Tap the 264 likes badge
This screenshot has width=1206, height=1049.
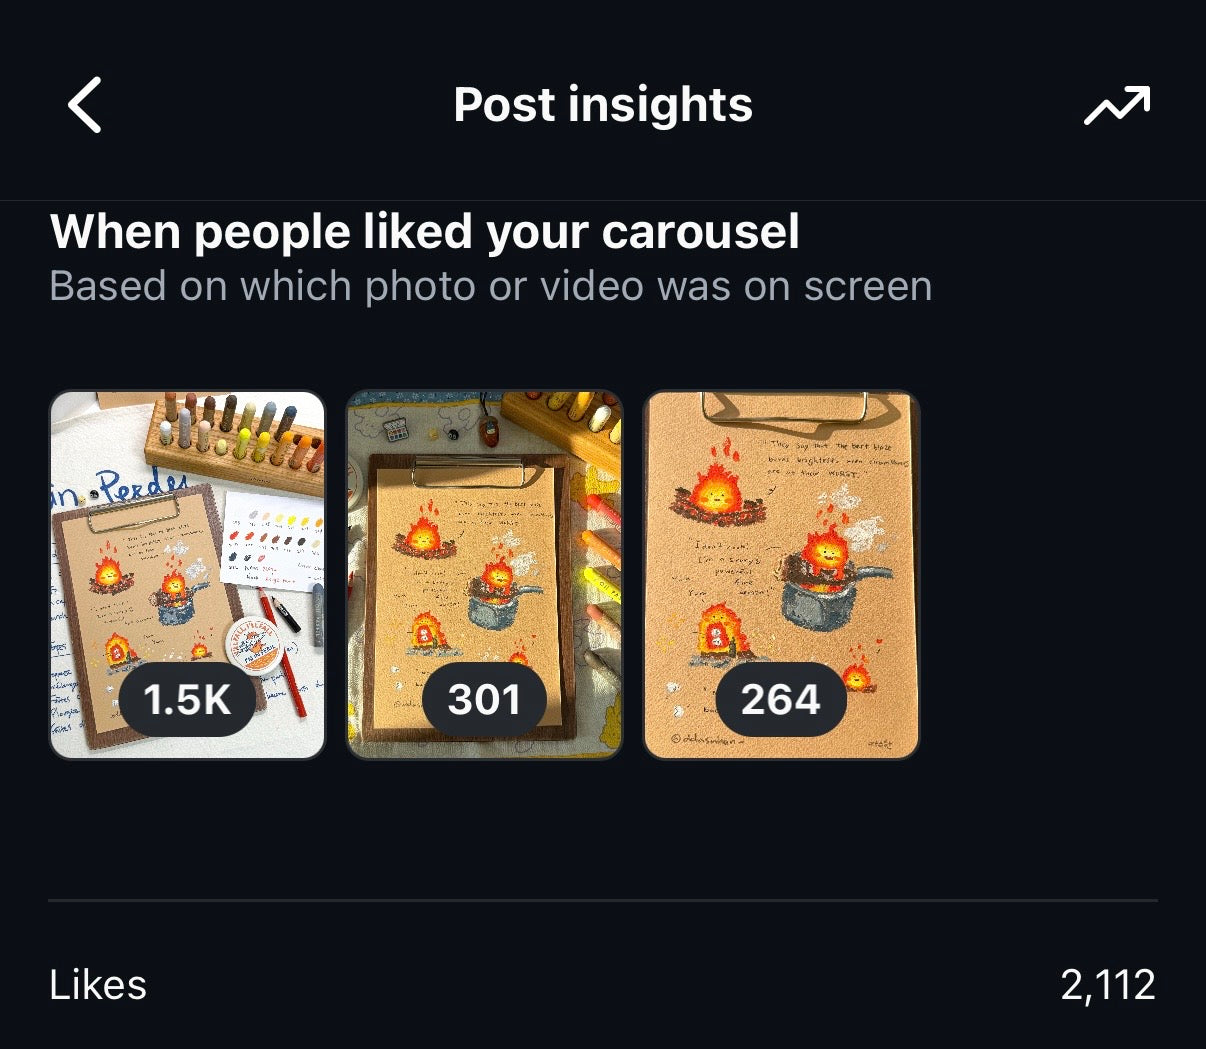pyautogui.click(x=780, y=700)
